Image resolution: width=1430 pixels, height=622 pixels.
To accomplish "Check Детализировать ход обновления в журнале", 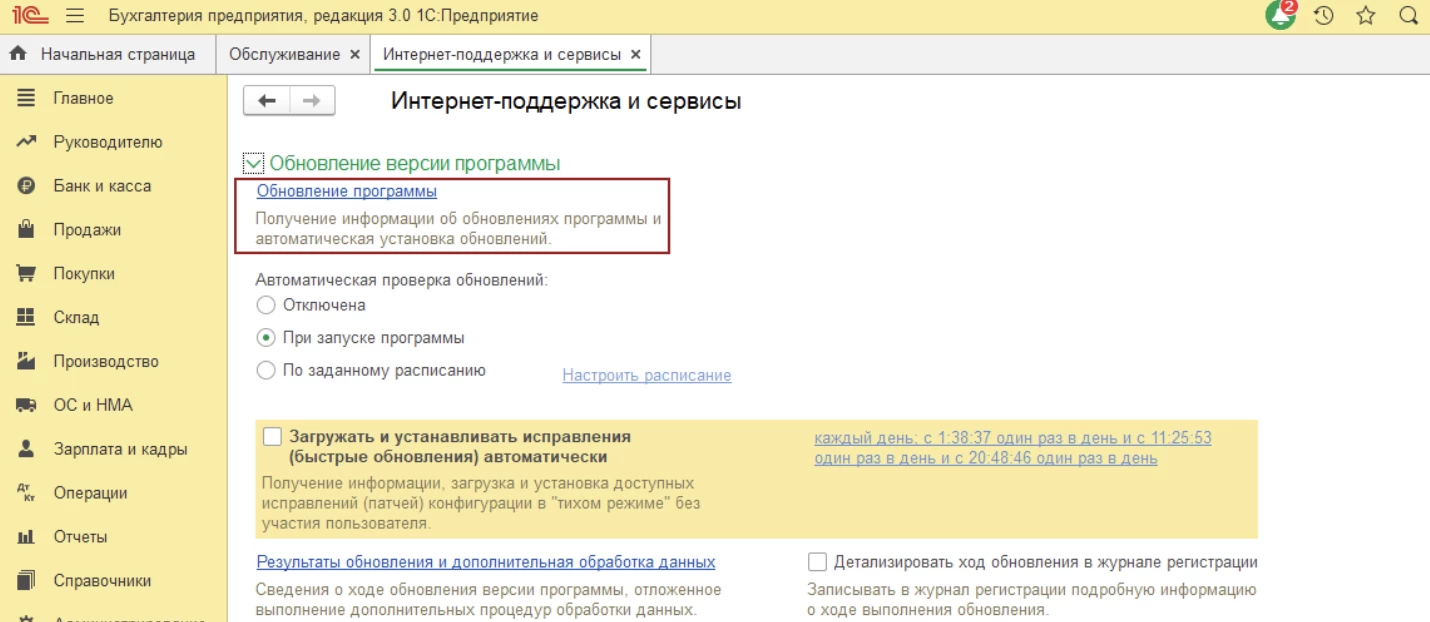I will (x=817, y=562).
